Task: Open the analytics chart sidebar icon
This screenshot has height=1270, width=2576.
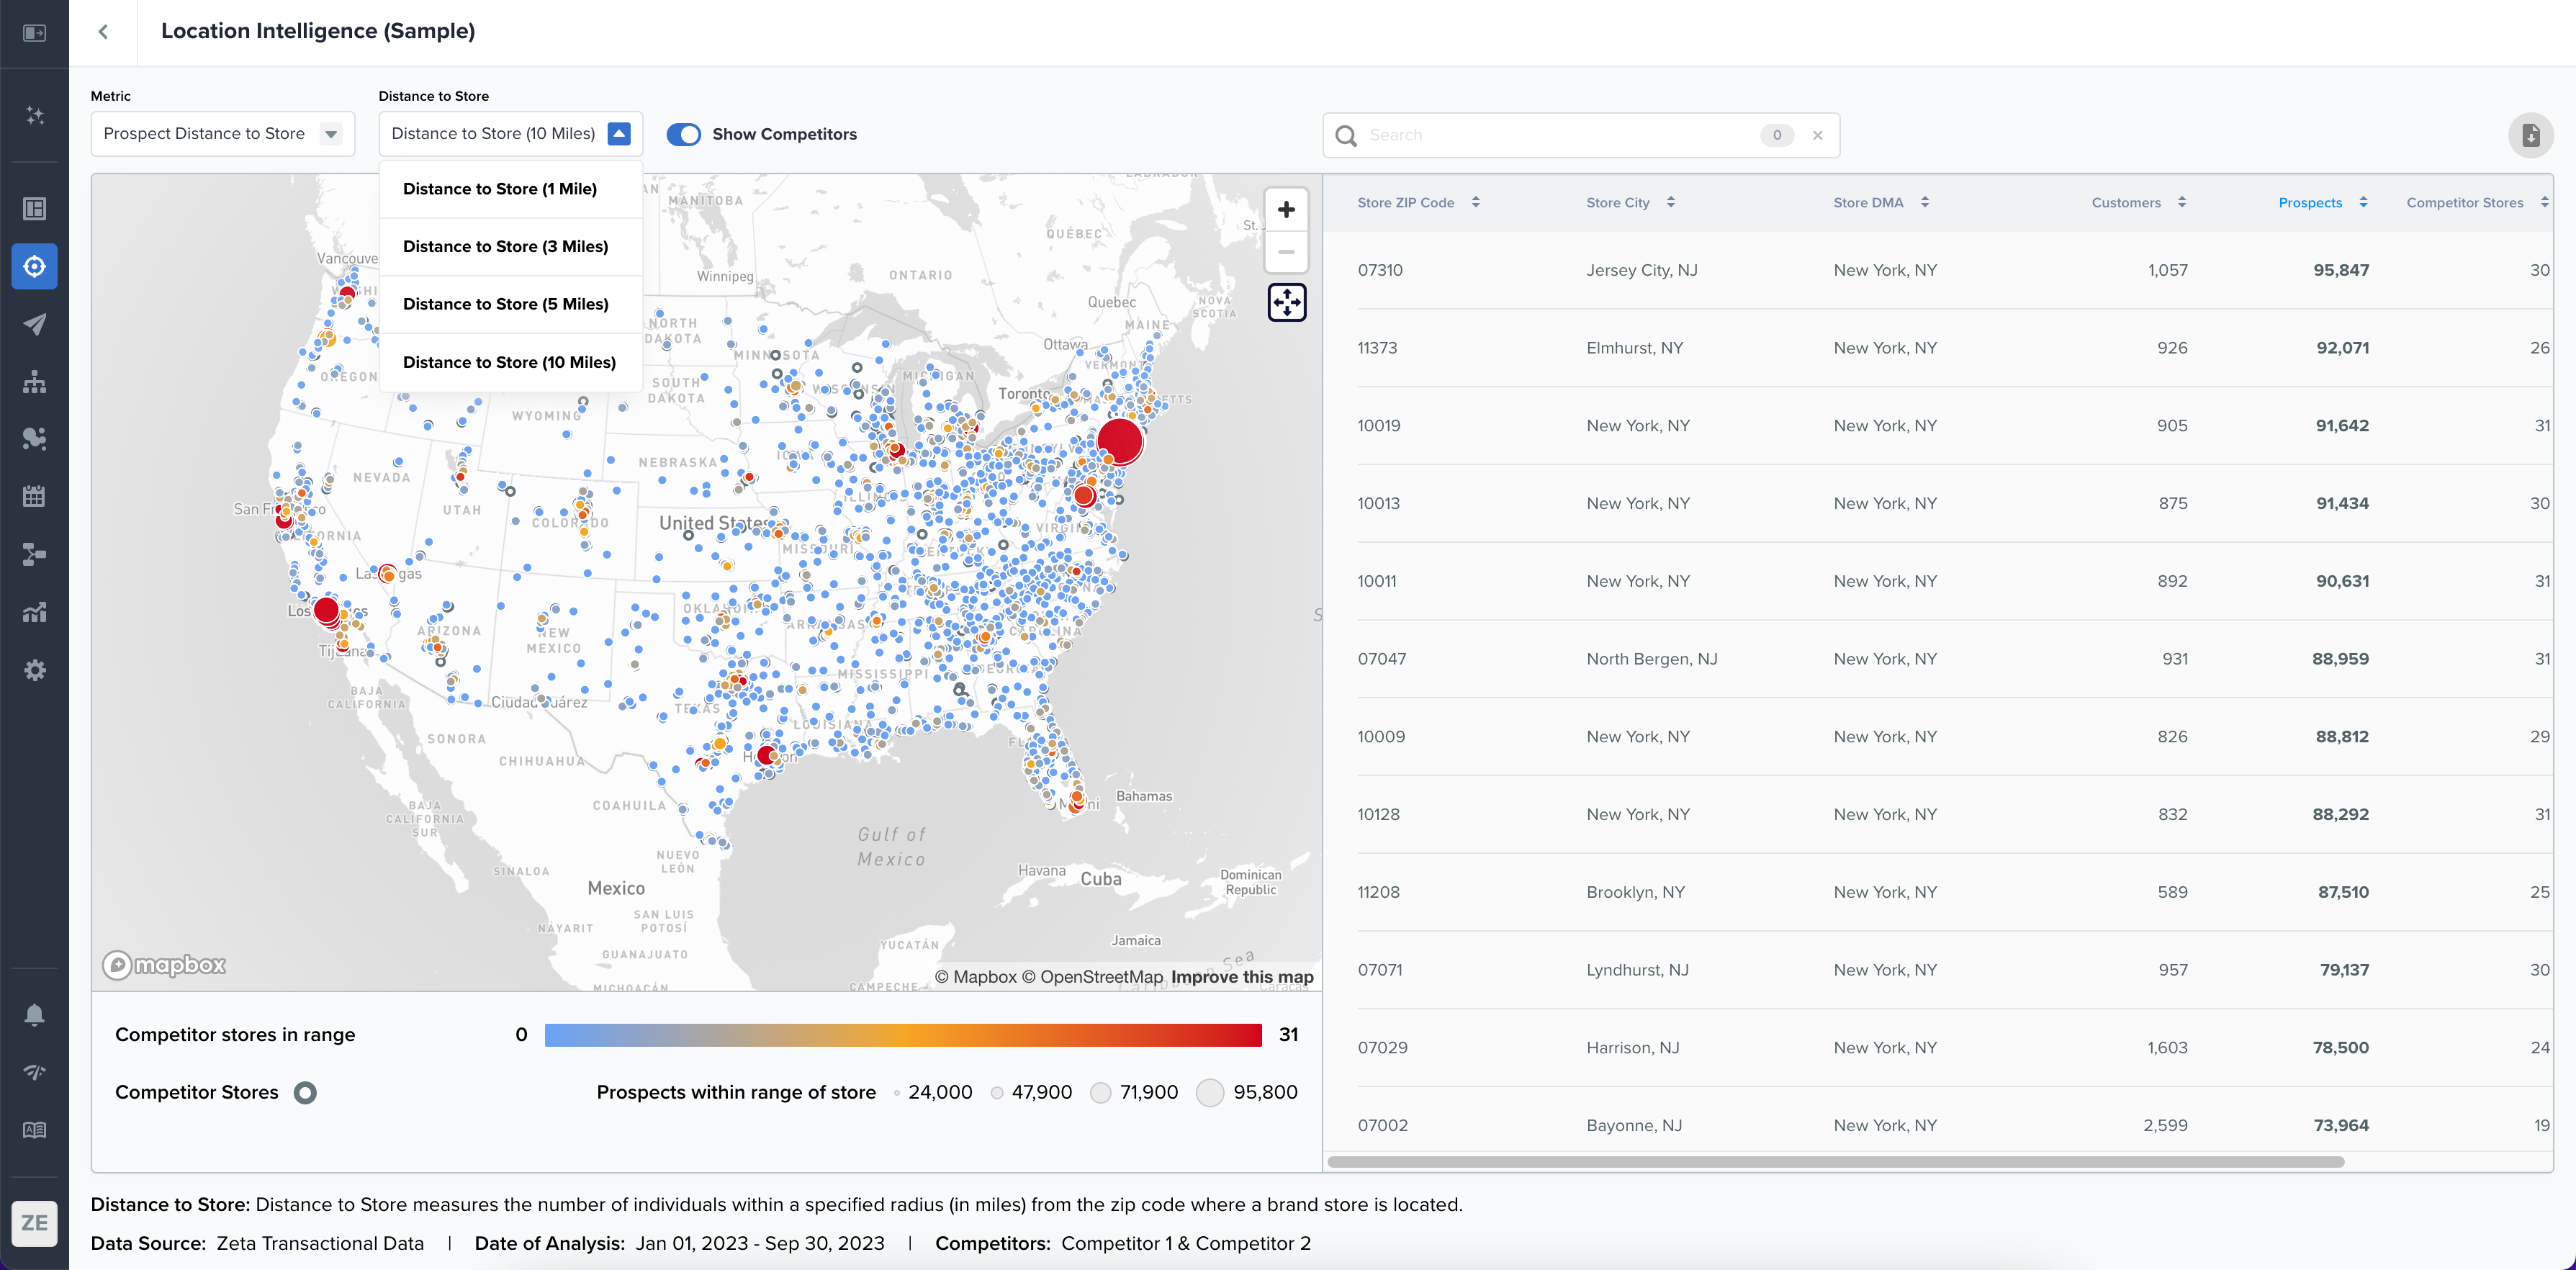Action: pyautogui.click(x=34, y=612)
